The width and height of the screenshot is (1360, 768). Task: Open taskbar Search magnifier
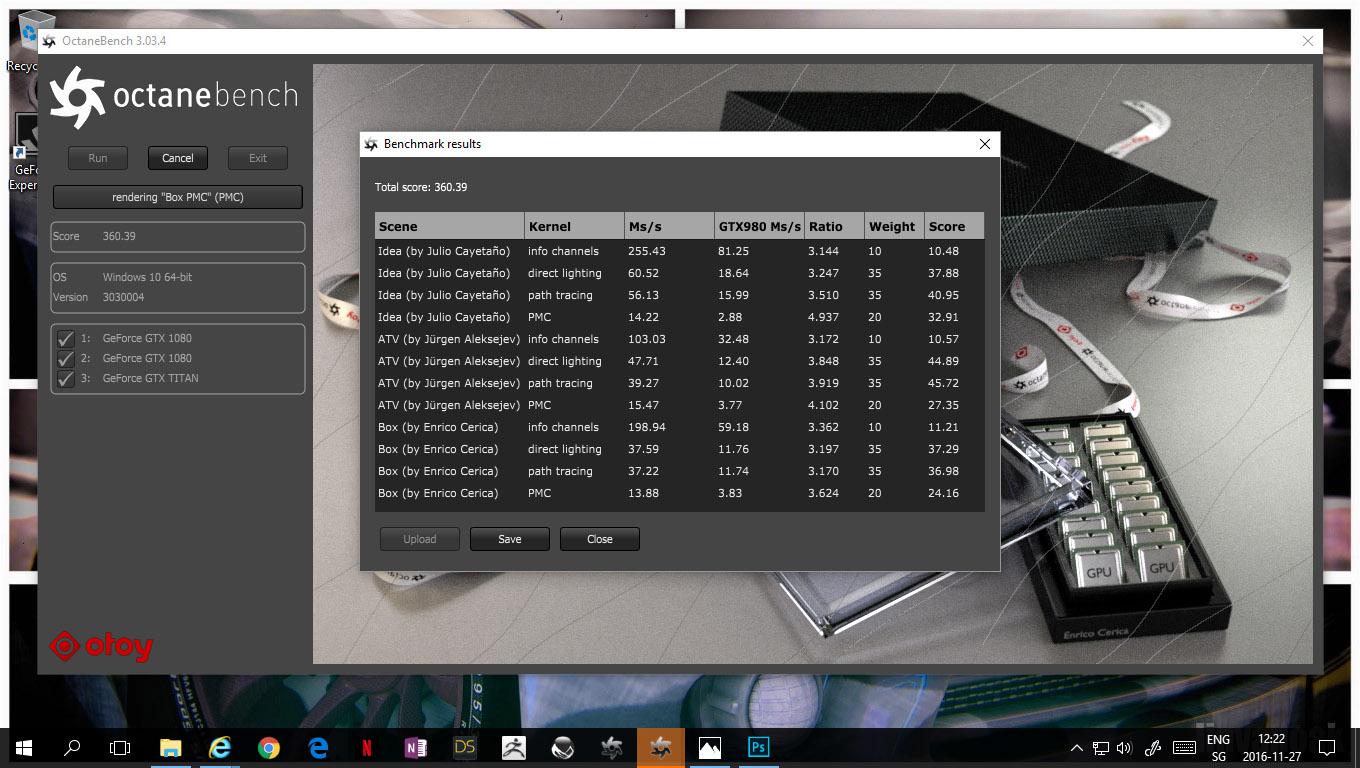pyautogui.click(x=72, y=747)
